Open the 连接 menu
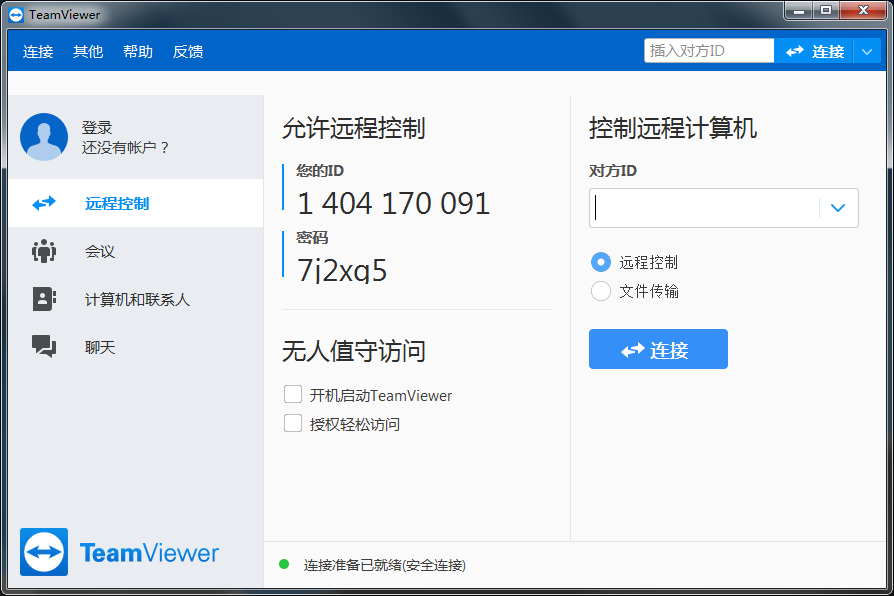The image size is (894, 596). pos(38,52)
